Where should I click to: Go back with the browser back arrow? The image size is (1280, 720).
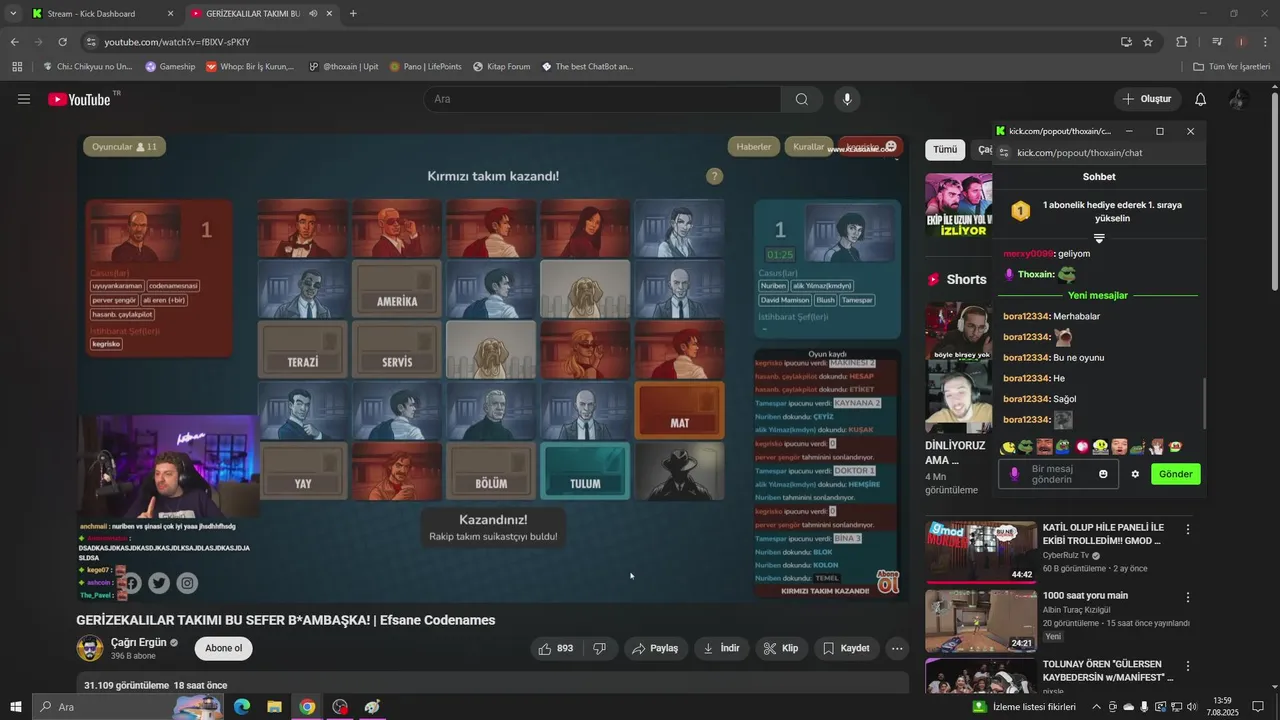click(14, 42)
